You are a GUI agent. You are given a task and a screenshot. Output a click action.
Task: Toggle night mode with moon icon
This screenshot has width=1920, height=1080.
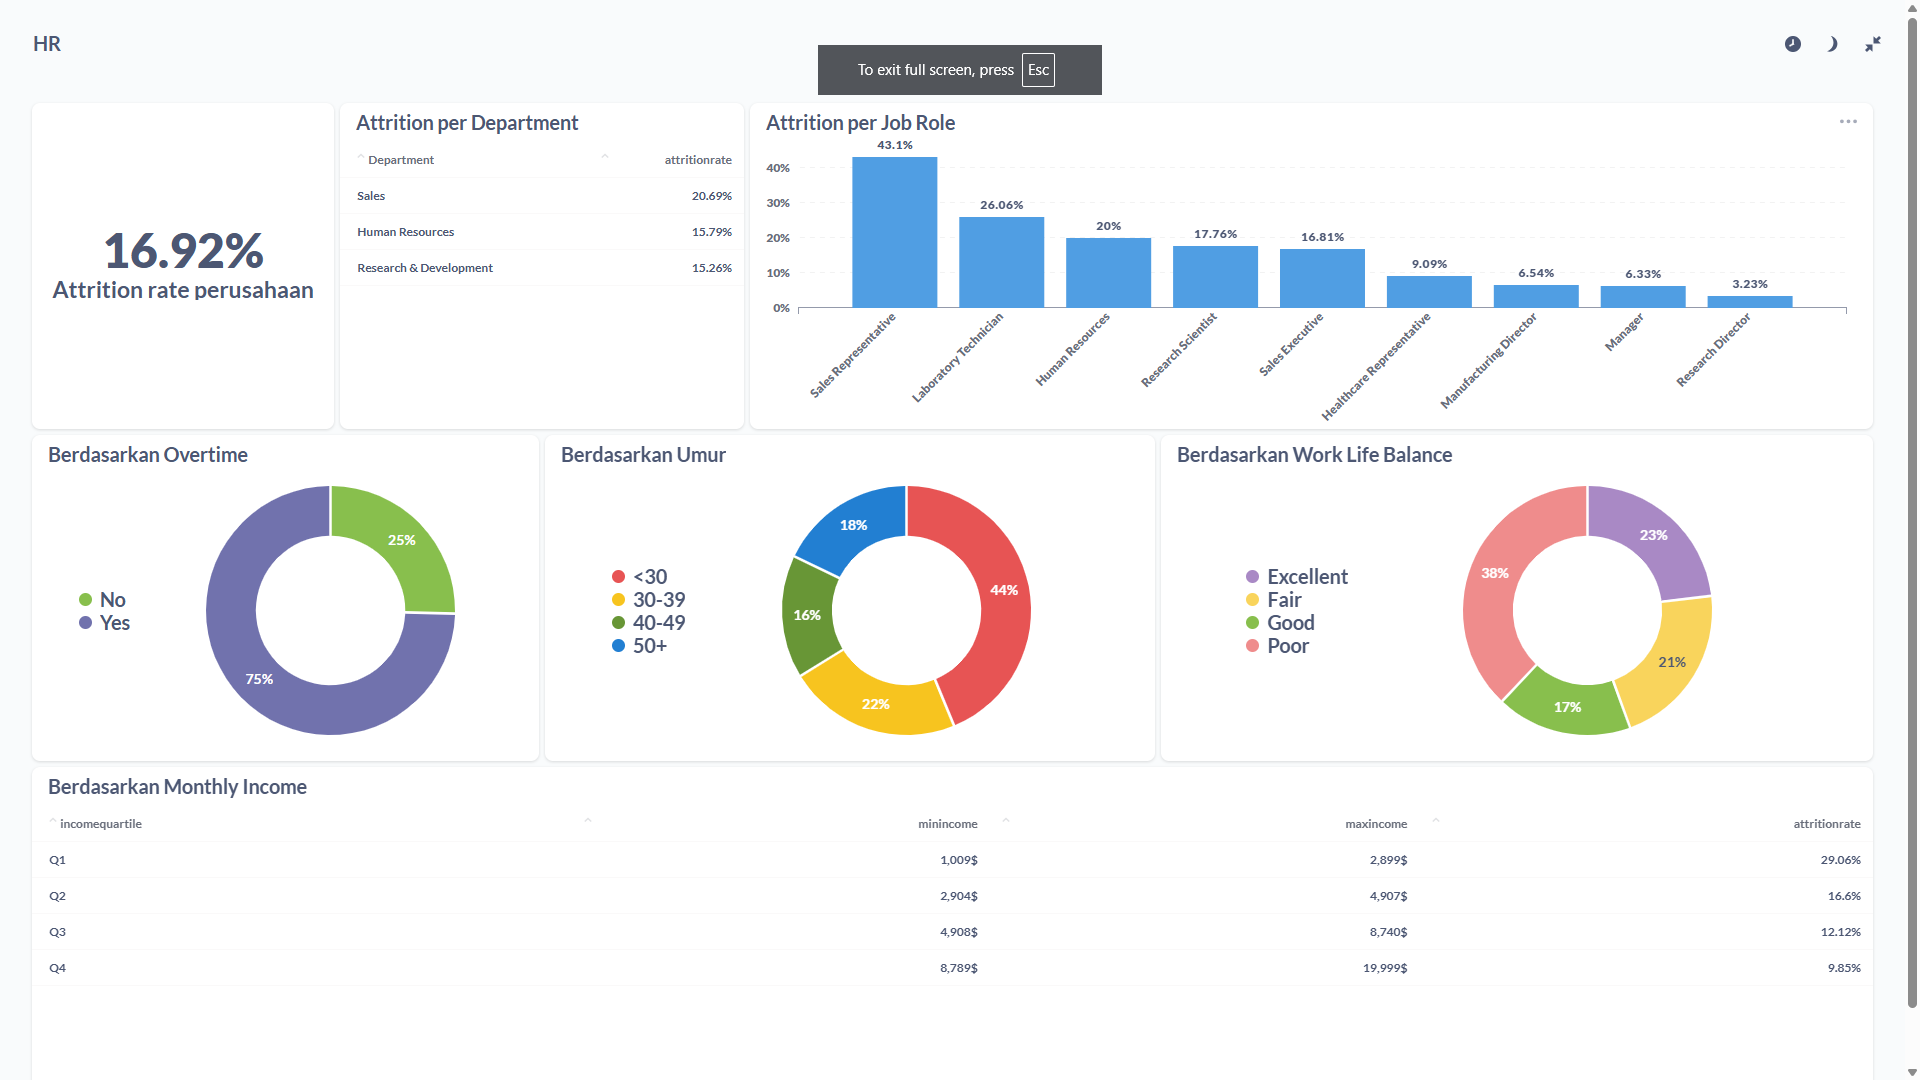coord(1832,44)
